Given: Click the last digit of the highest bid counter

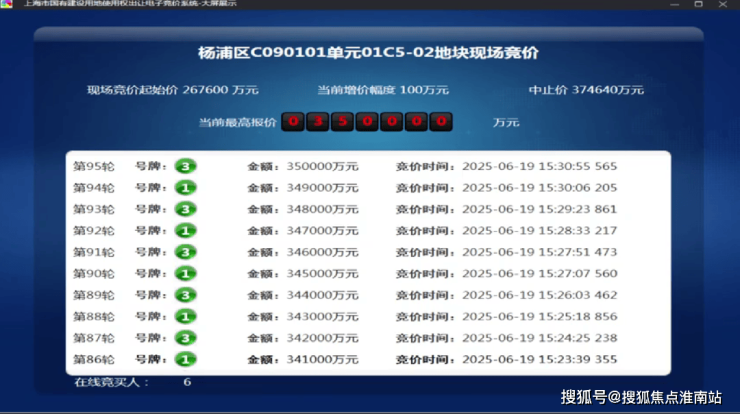Looking at the screenshot, I should click(441, 122).
